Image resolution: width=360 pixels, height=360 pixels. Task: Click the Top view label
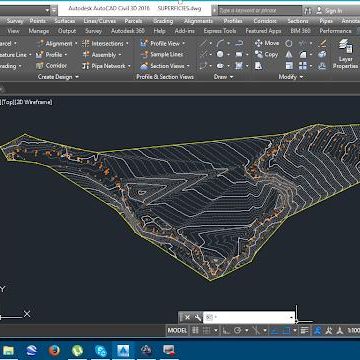coord(8,102)
